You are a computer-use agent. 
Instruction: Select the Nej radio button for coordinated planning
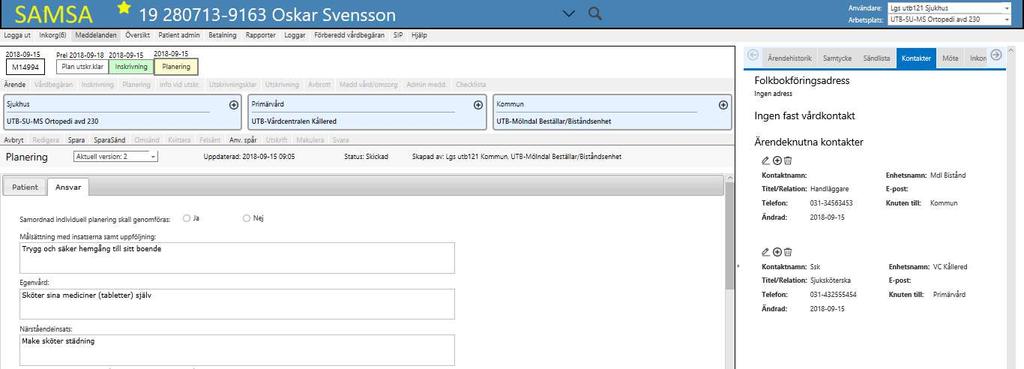coord(246,218)
